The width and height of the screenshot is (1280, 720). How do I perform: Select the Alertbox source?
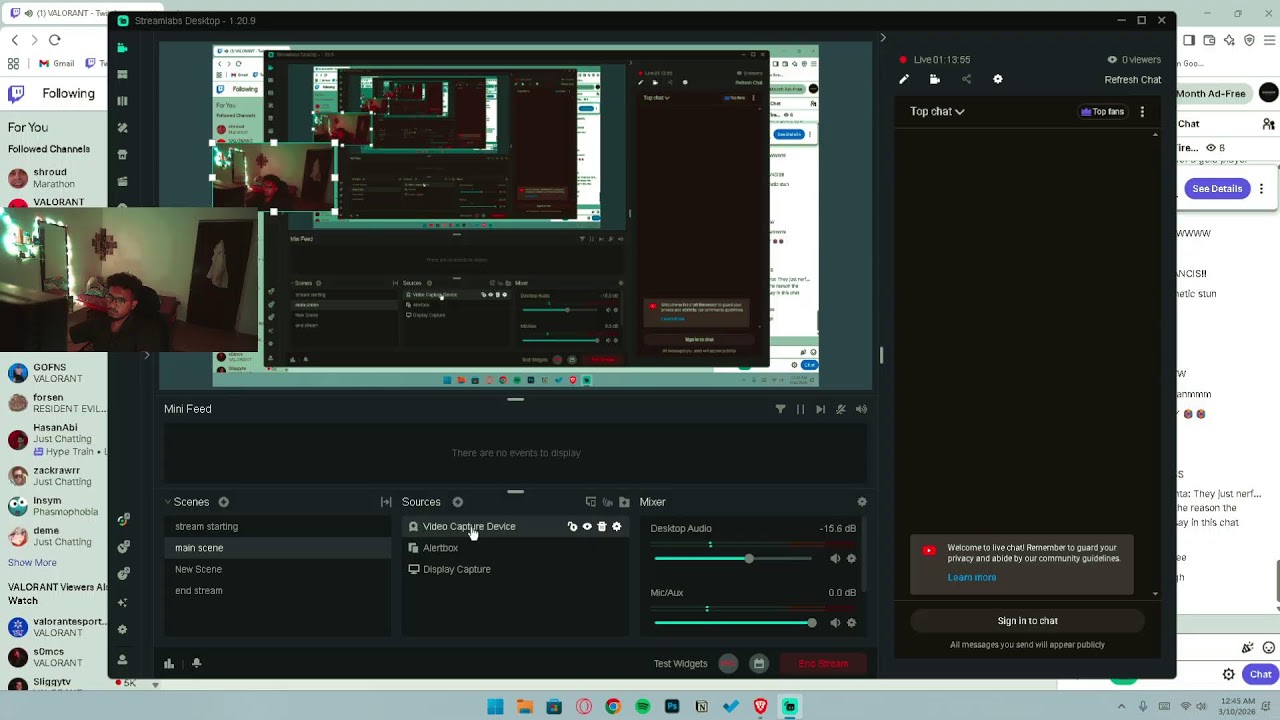click(514, 548)
